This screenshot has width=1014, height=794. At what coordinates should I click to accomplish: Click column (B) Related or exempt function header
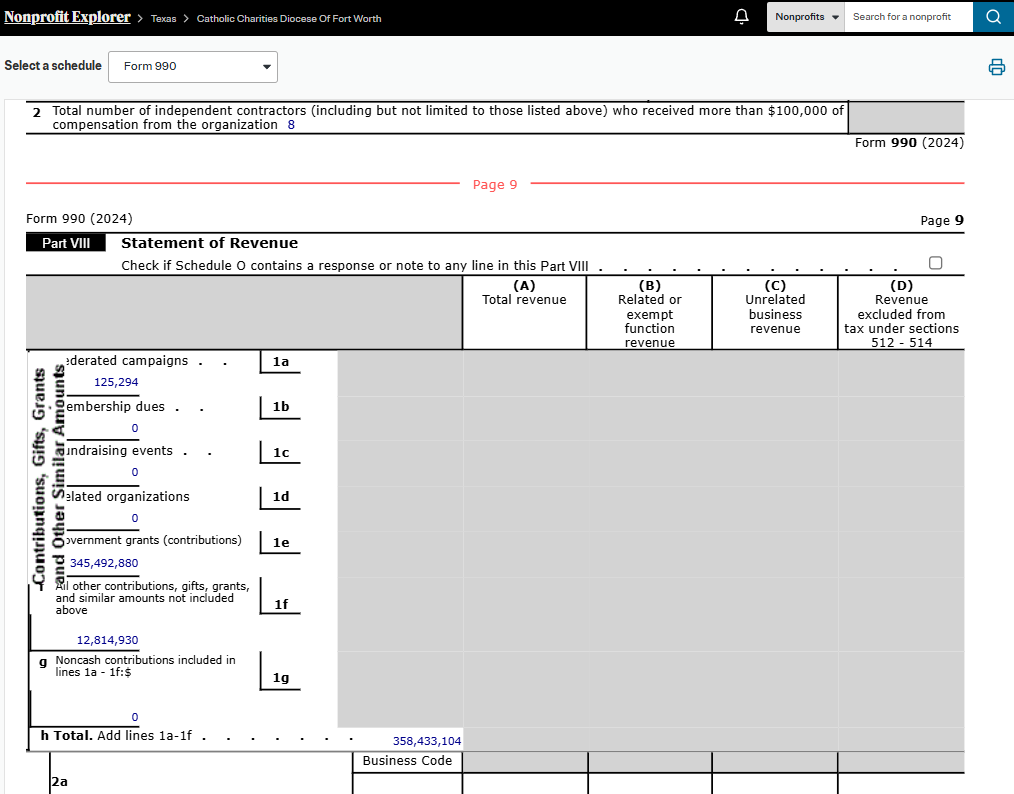click(x=649, y=314)
